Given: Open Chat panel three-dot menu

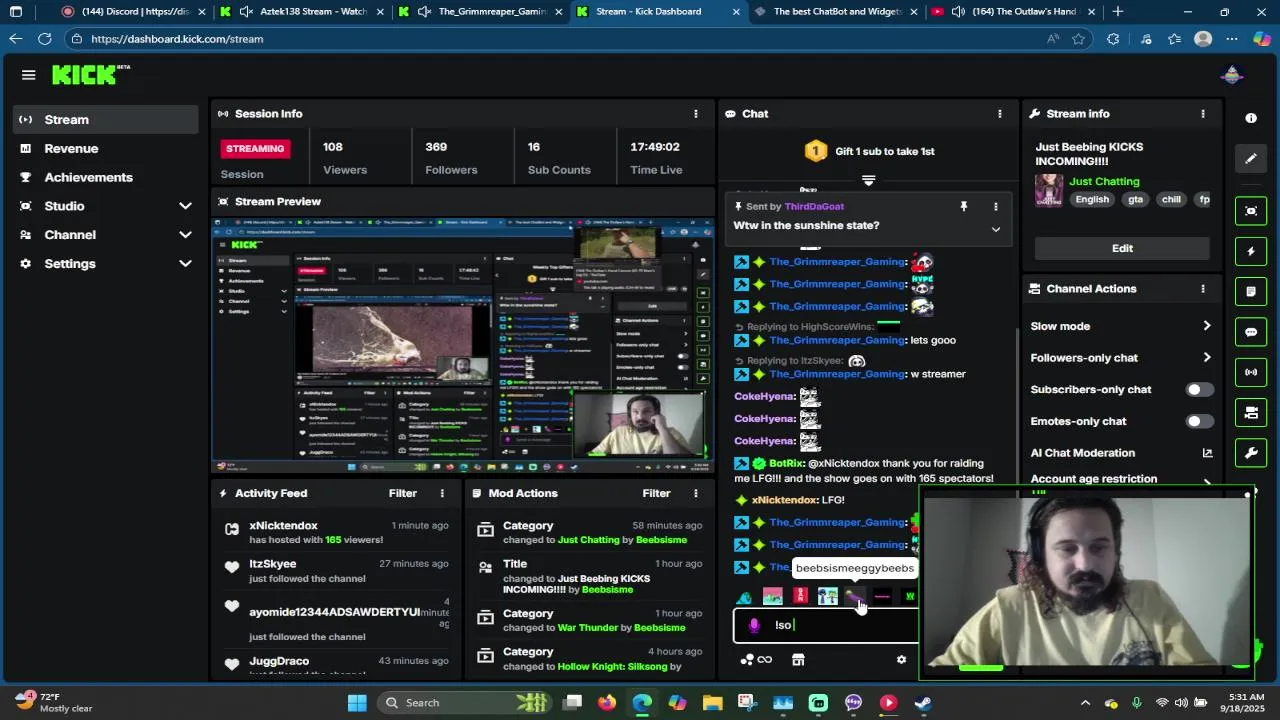Looking at the screenshot, I should coord(999,114).
